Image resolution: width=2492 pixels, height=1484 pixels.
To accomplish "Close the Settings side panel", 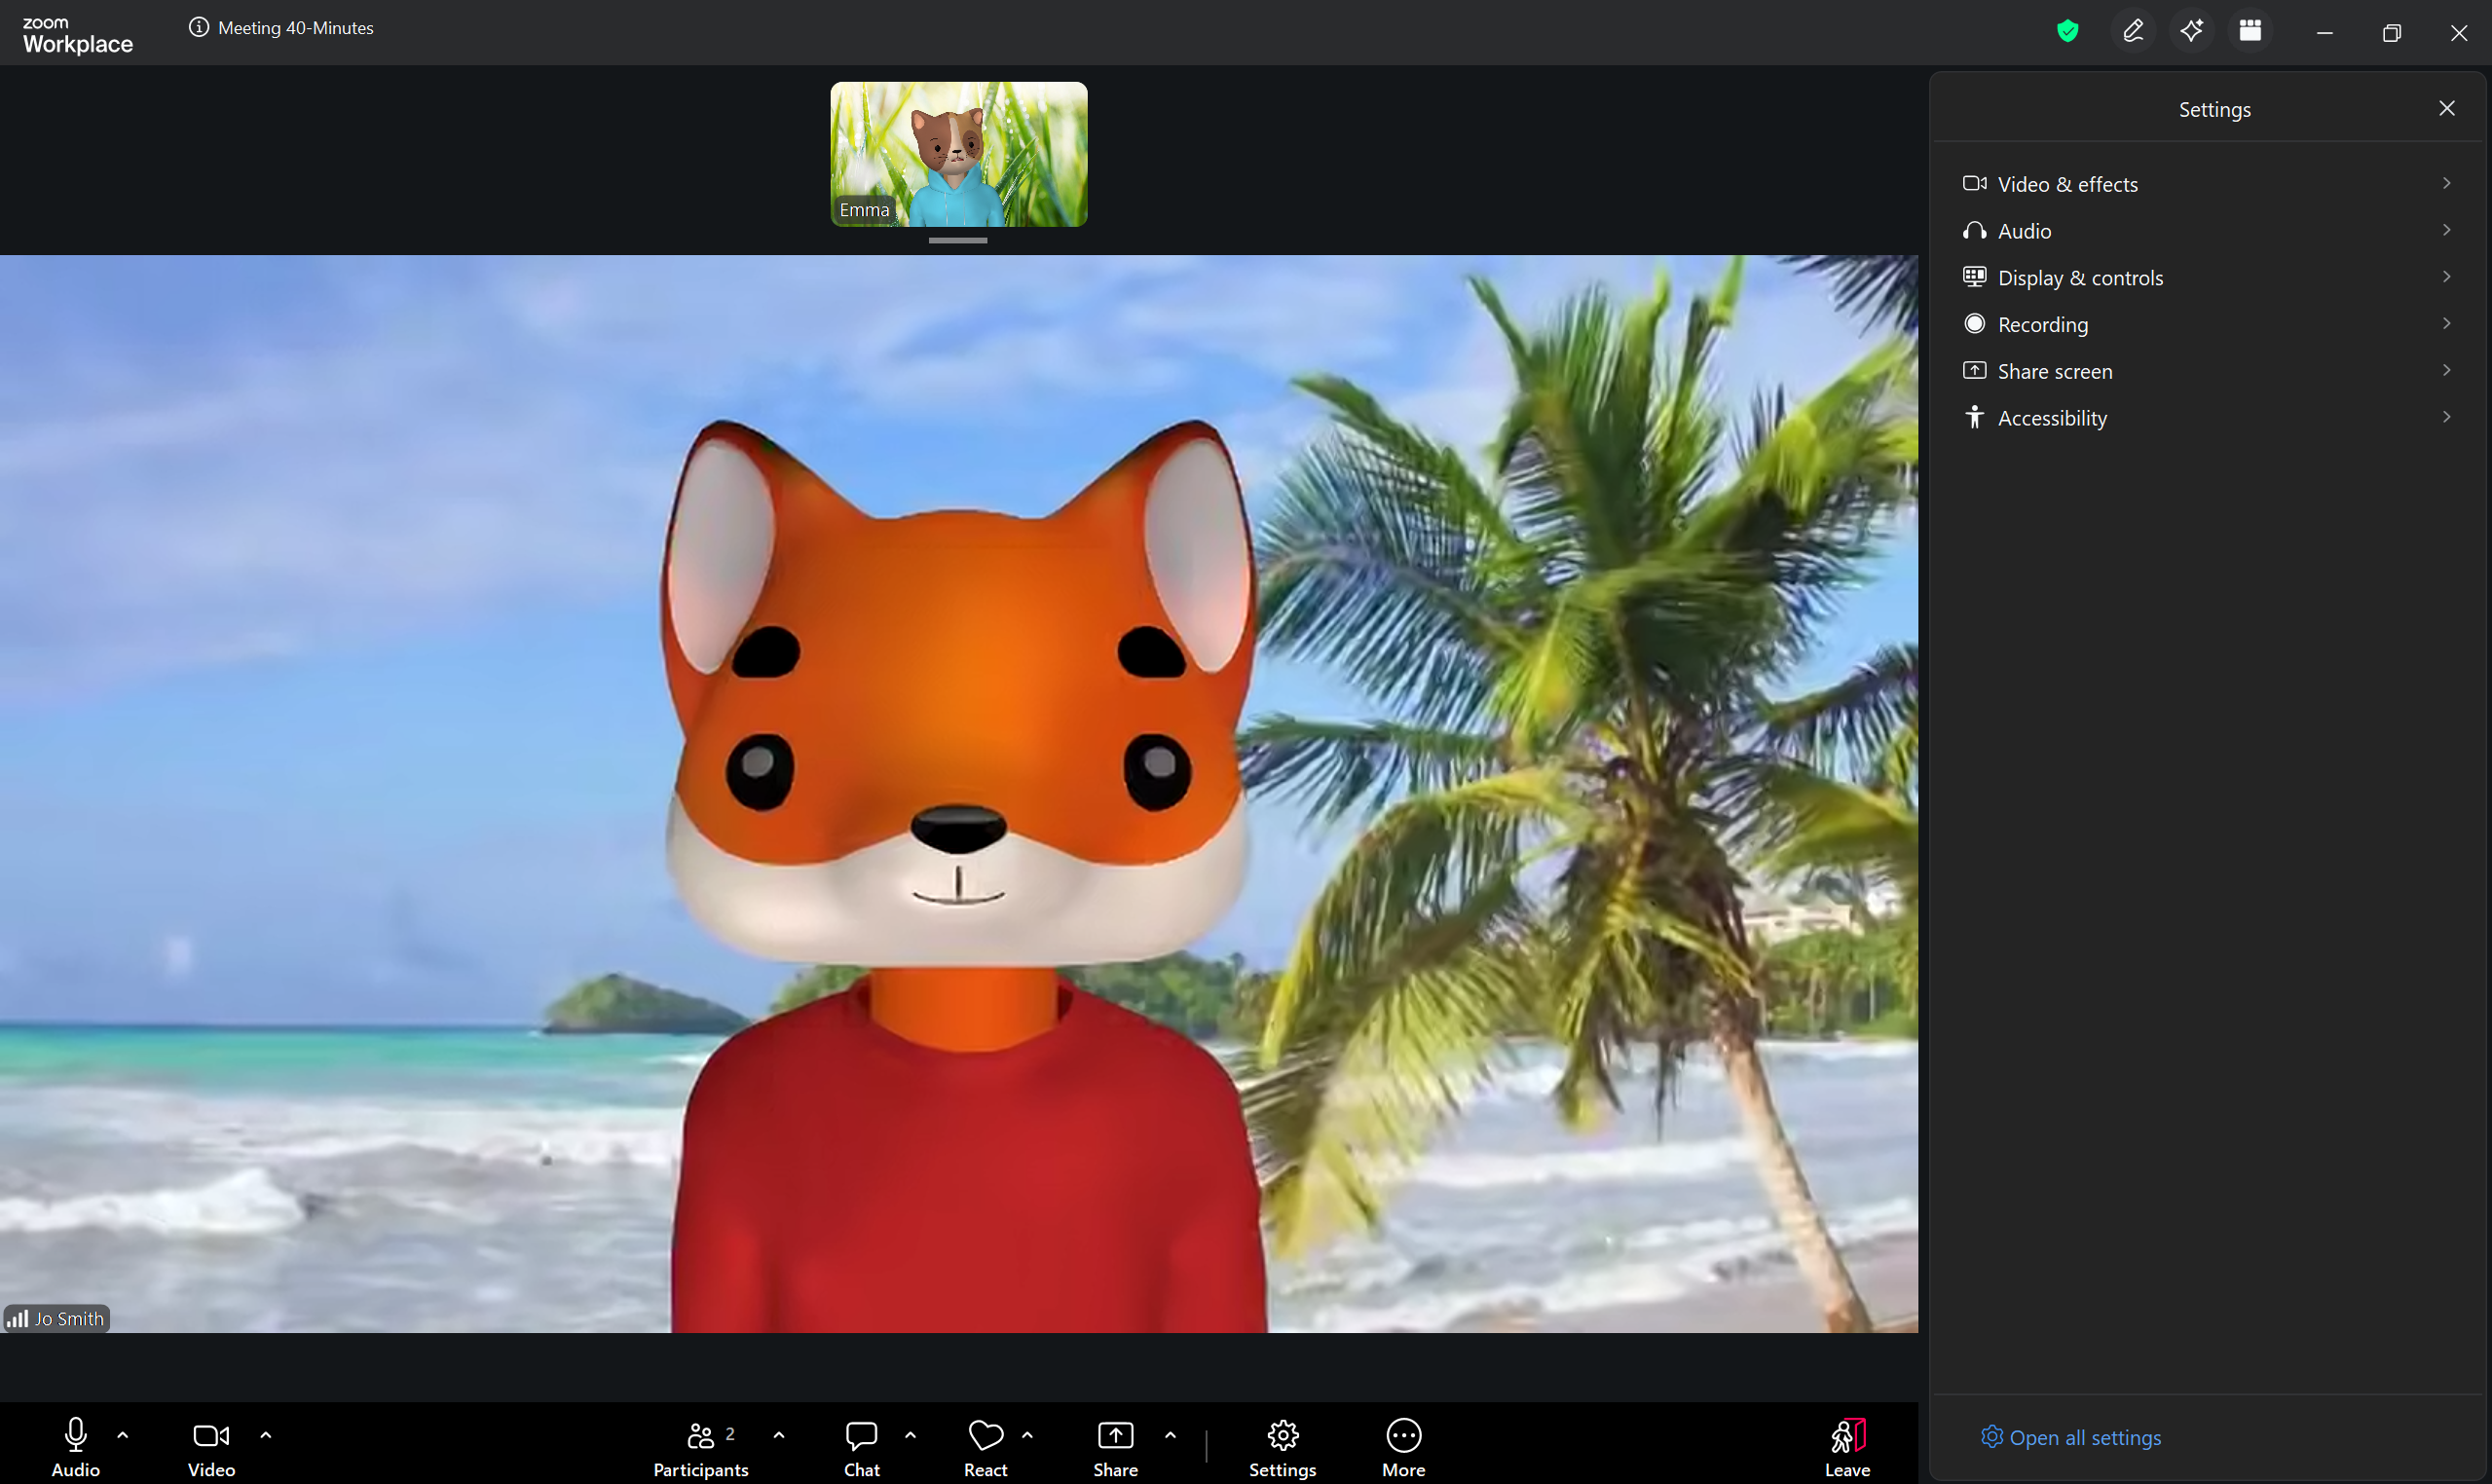I will click(x=2446, y=108).
